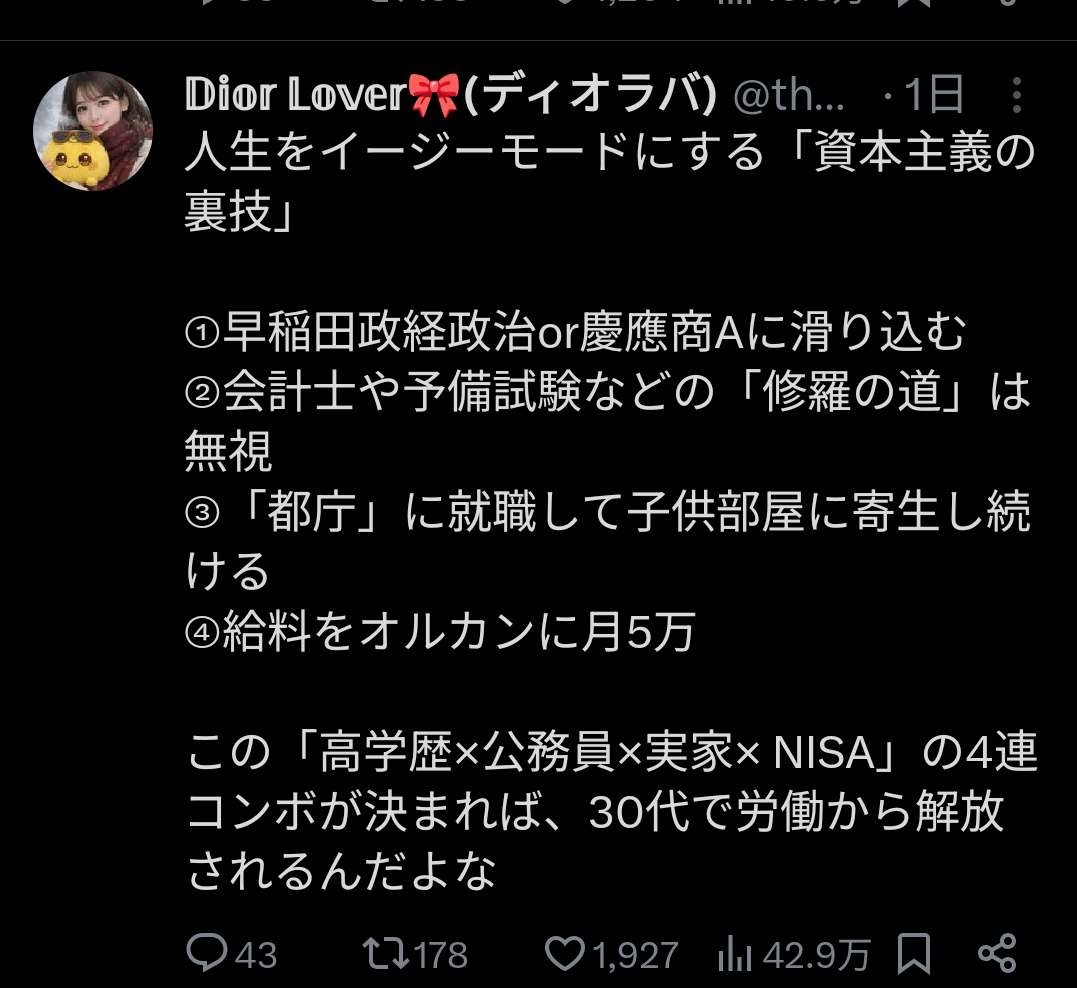This screenshot has width=1077, height=988.
Task: Open the reply speech-bubble icon
Action: coord(207,952)
